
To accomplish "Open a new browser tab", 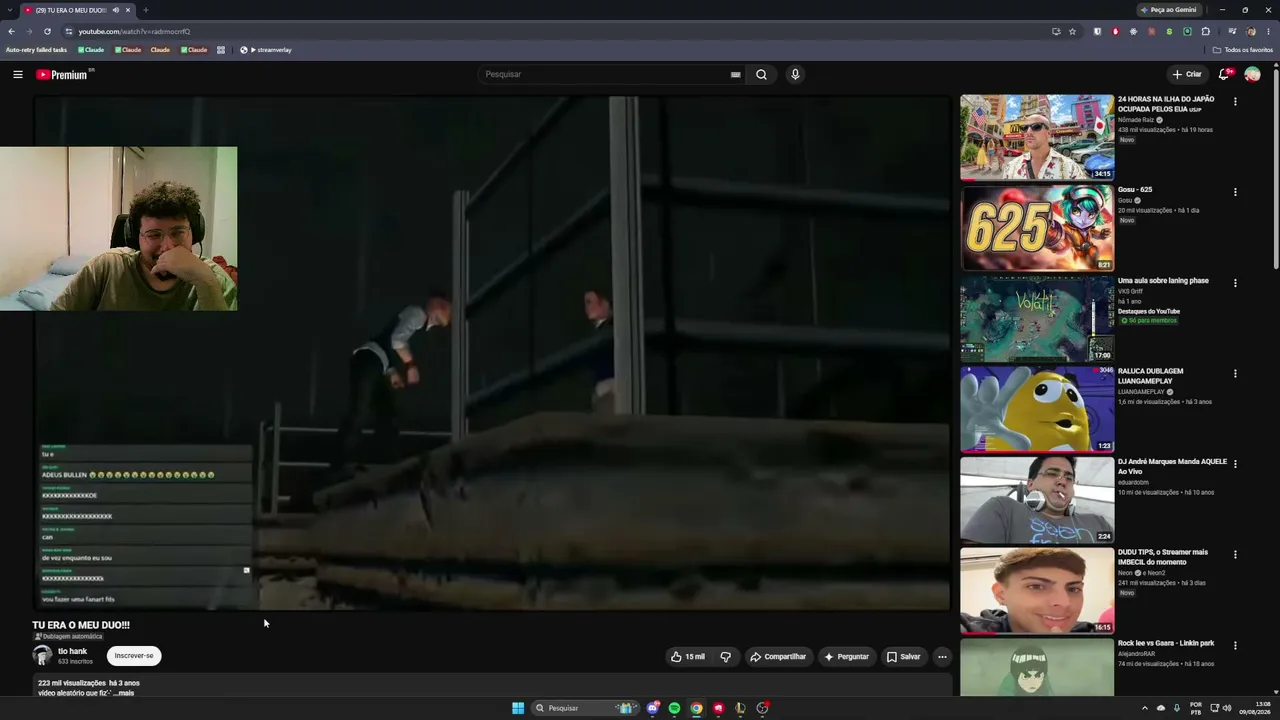I will (x=146, y=10).
